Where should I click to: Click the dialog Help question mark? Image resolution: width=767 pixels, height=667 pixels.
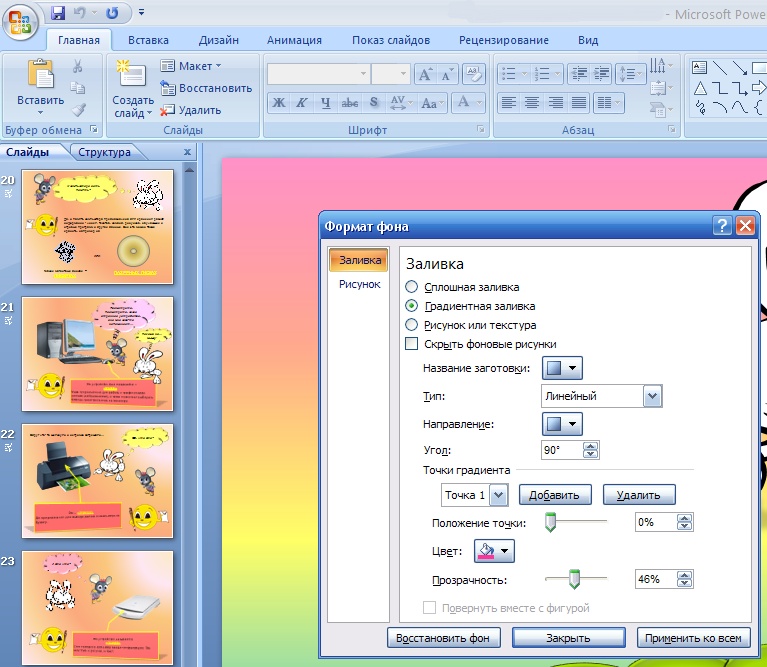click(722, 226)
